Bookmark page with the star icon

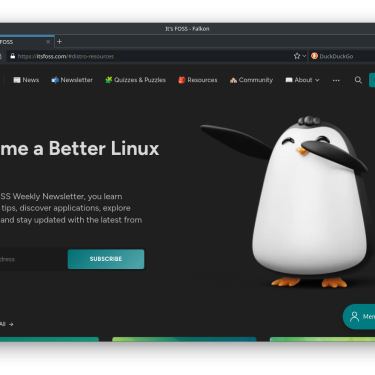click(297, 56)
